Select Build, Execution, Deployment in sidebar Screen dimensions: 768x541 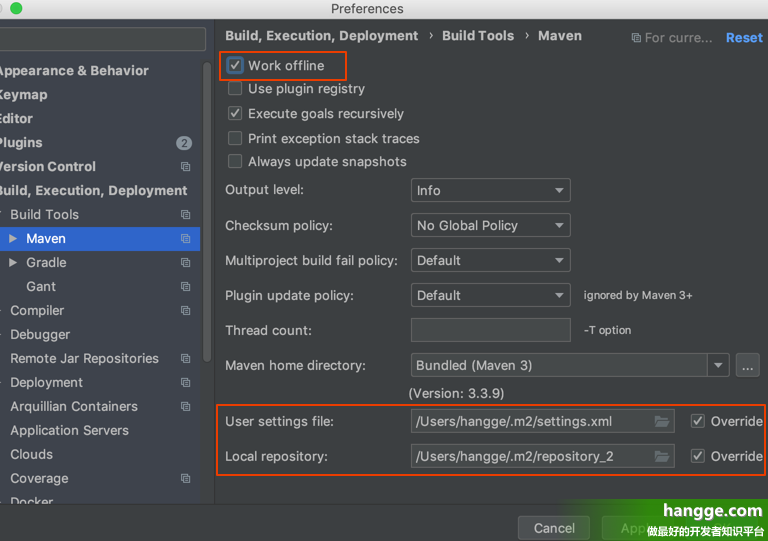[93, 190]
